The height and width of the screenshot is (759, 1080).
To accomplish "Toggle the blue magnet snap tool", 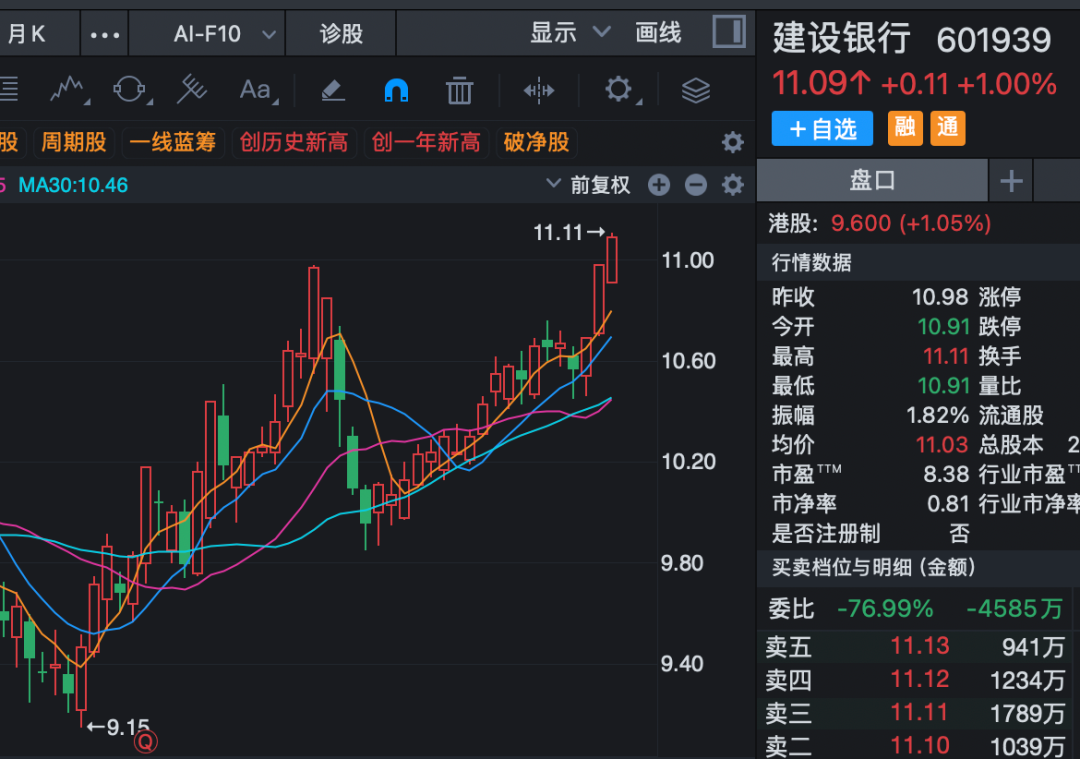I will pyautogui.click(x=396, y=90).
